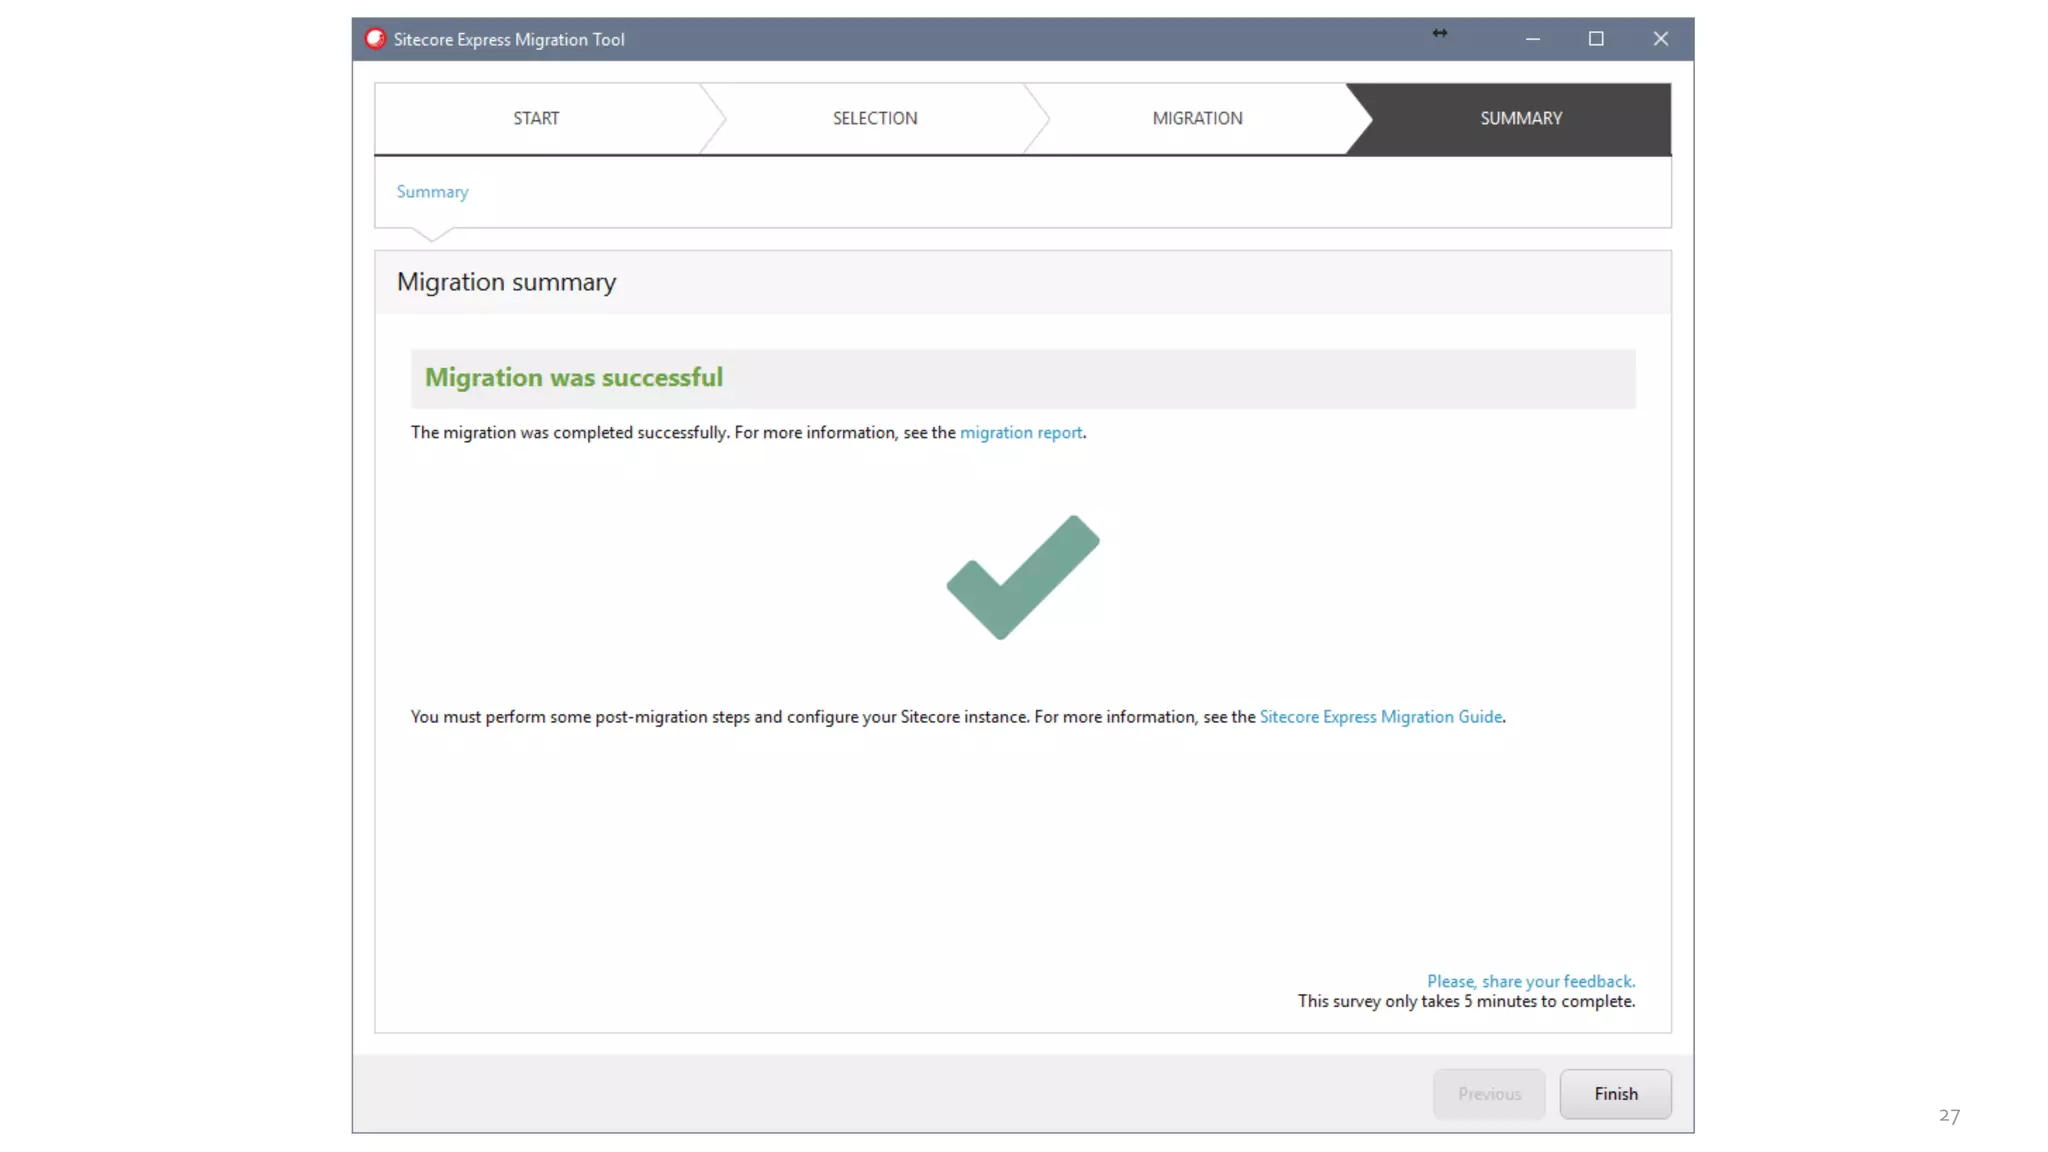The image size is (2048, 1152).
Task: Click the horizontal resize arrow icon in title bar
Action: pos(1439,34)
